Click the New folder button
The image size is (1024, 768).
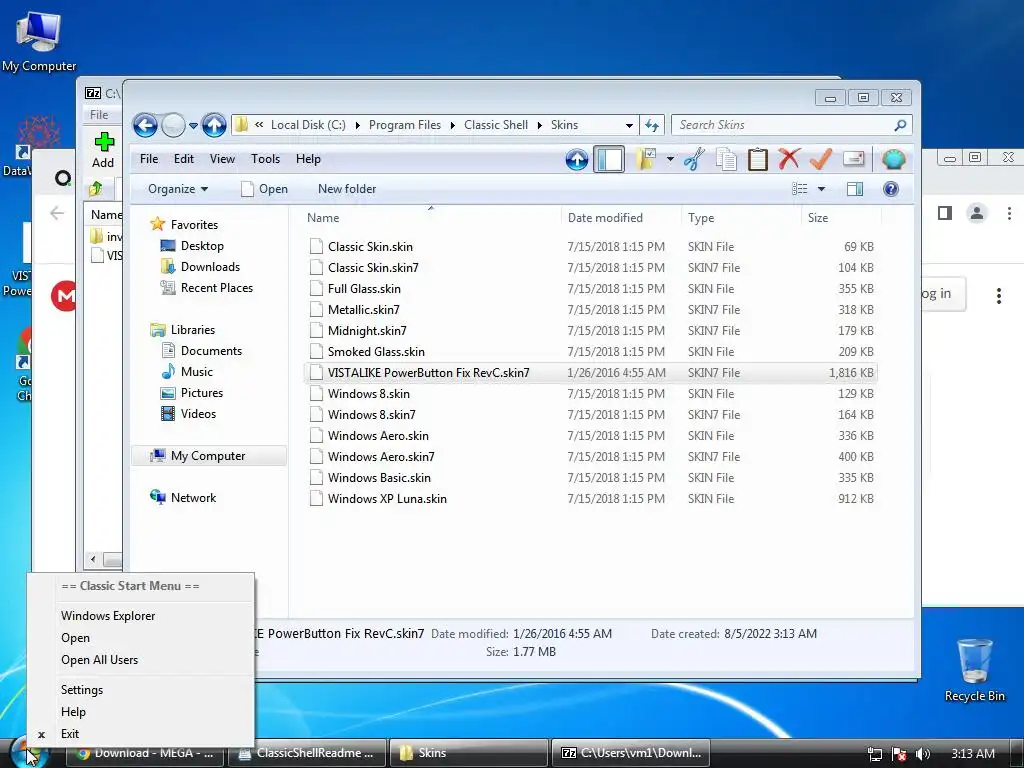click(x=347, y=189)
